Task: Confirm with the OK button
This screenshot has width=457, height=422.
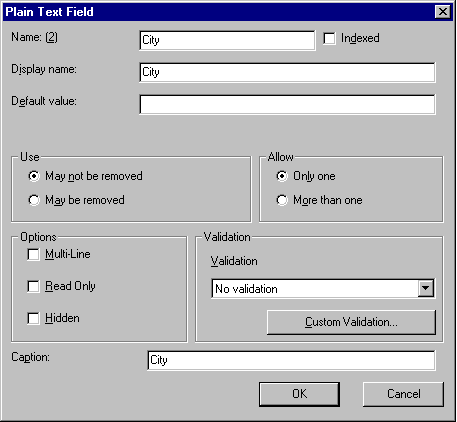Action: (x=299, y=394)
